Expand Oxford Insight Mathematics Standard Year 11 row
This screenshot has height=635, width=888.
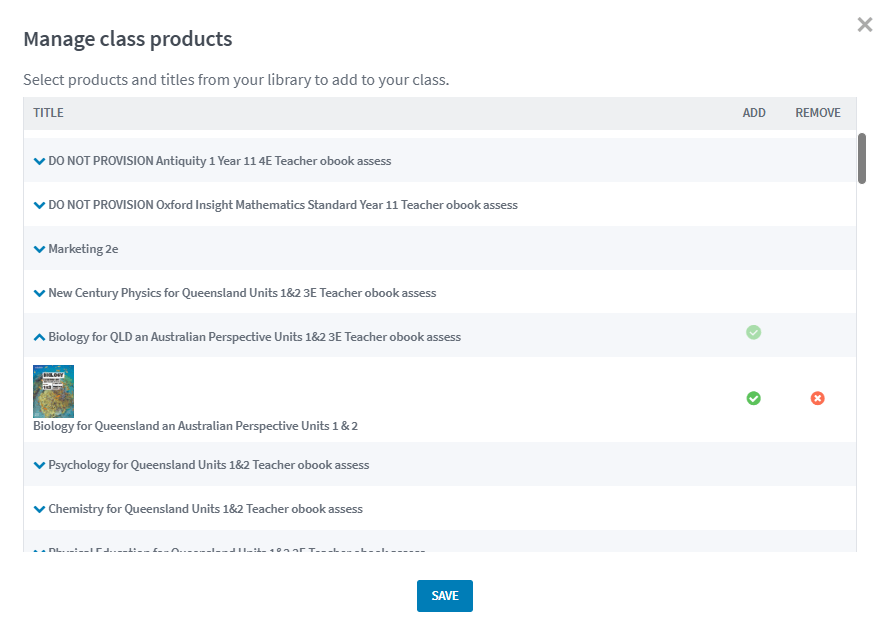[x=39, y=205]
